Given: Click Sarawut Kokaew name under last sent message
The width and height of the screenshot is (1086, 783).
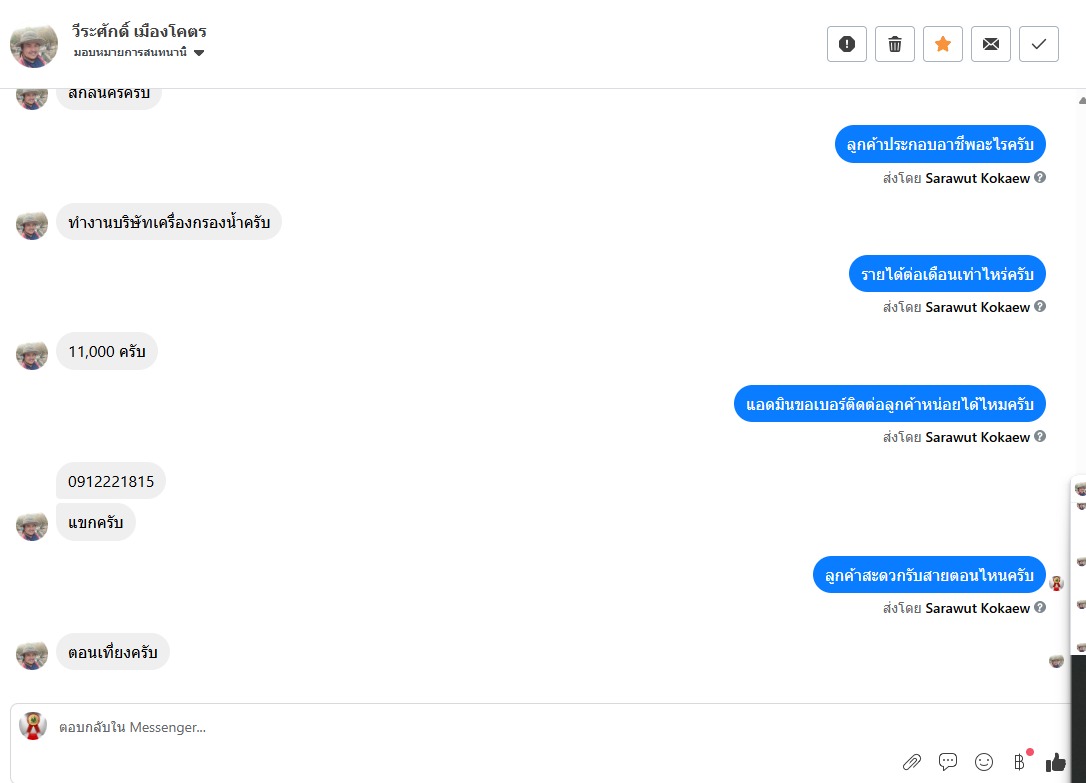Looking at the screenshot, I should pos(977,608).
